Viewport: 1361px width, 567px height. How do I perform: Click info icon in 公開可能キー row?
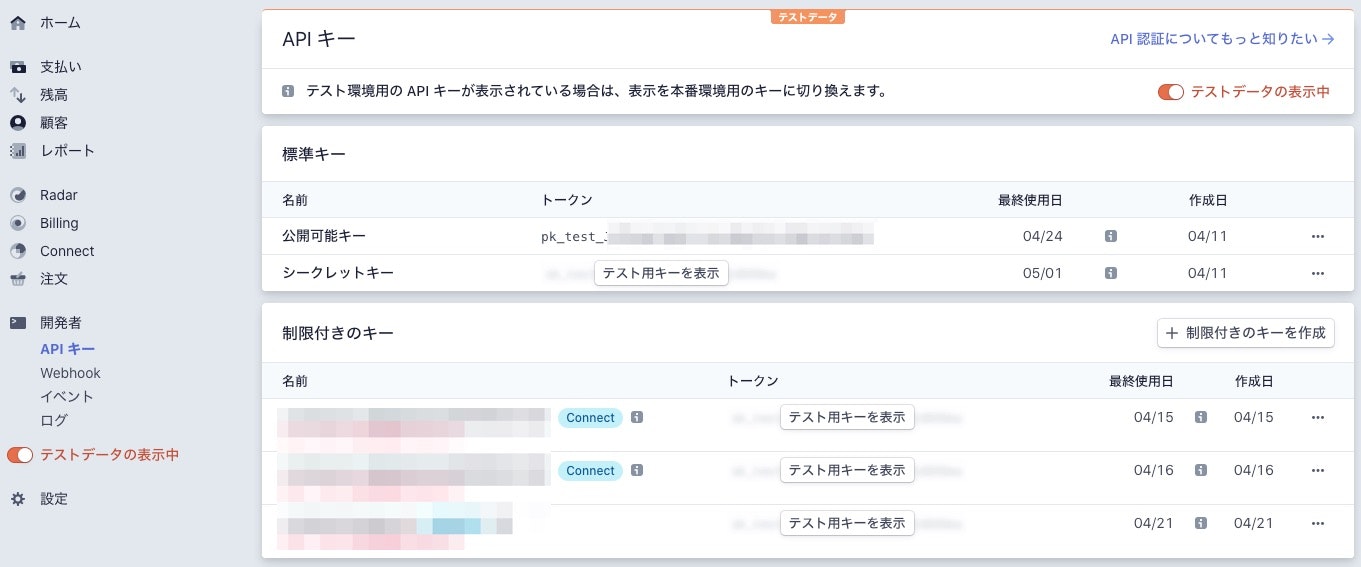coord(1111,236)
